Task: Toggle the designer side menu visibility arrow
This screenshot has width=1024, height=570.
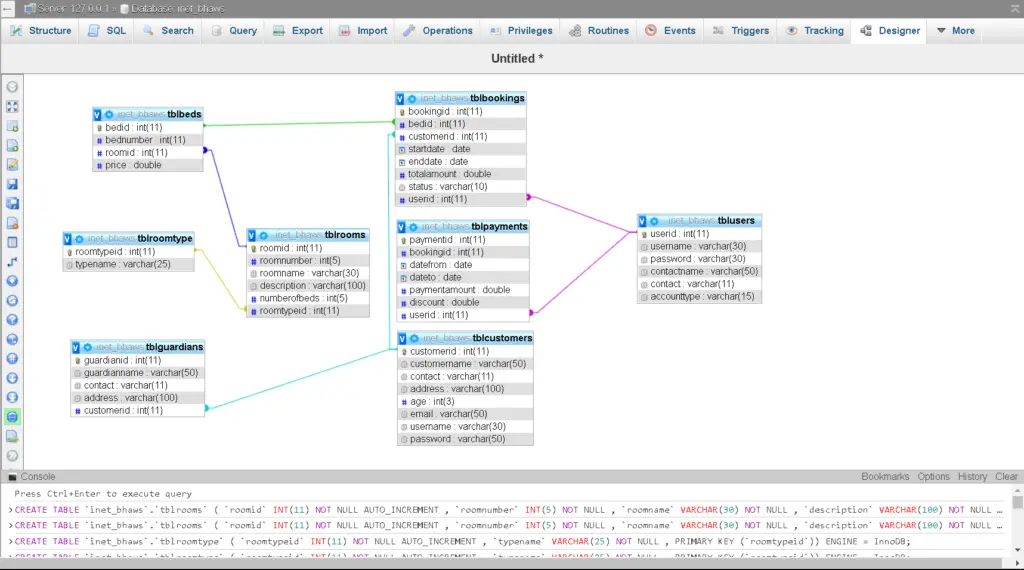Action: 12,87
